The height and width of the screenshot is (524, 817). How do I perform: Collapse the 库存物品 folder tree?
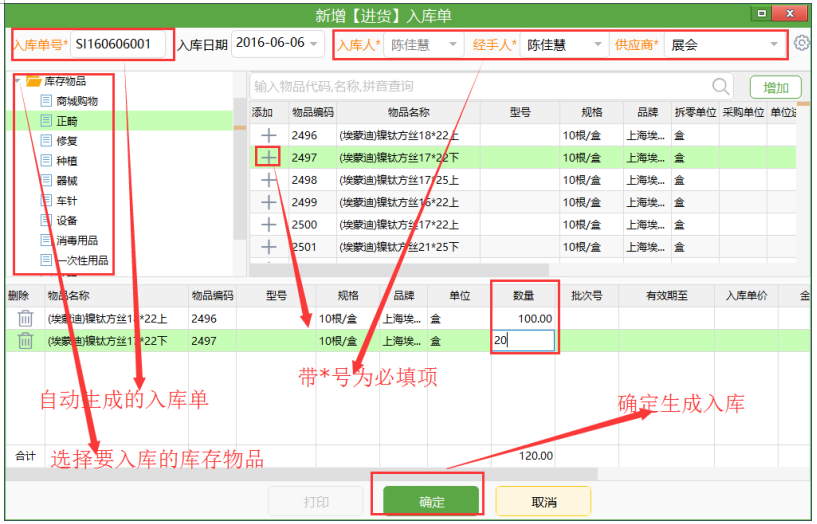click(18, 81)
